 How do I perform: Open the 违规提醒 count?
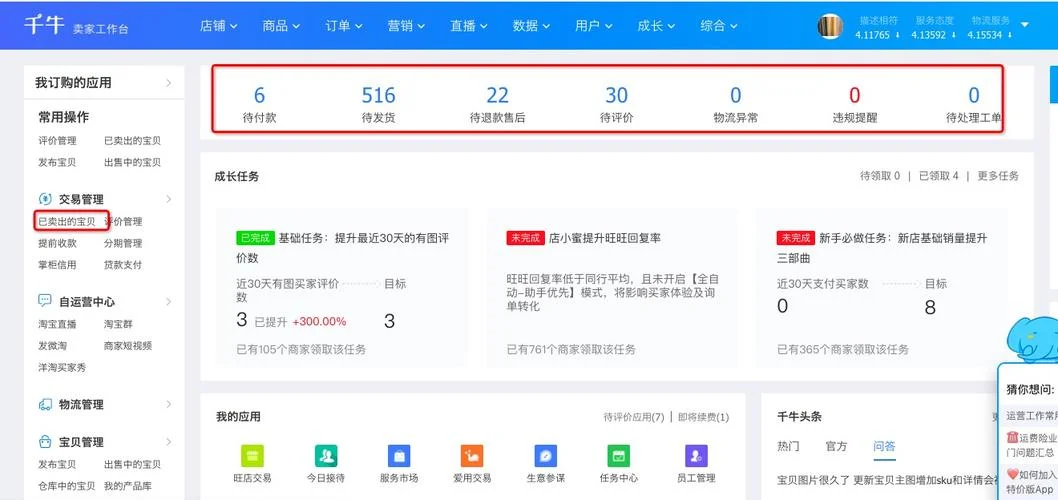coord(855,104)
